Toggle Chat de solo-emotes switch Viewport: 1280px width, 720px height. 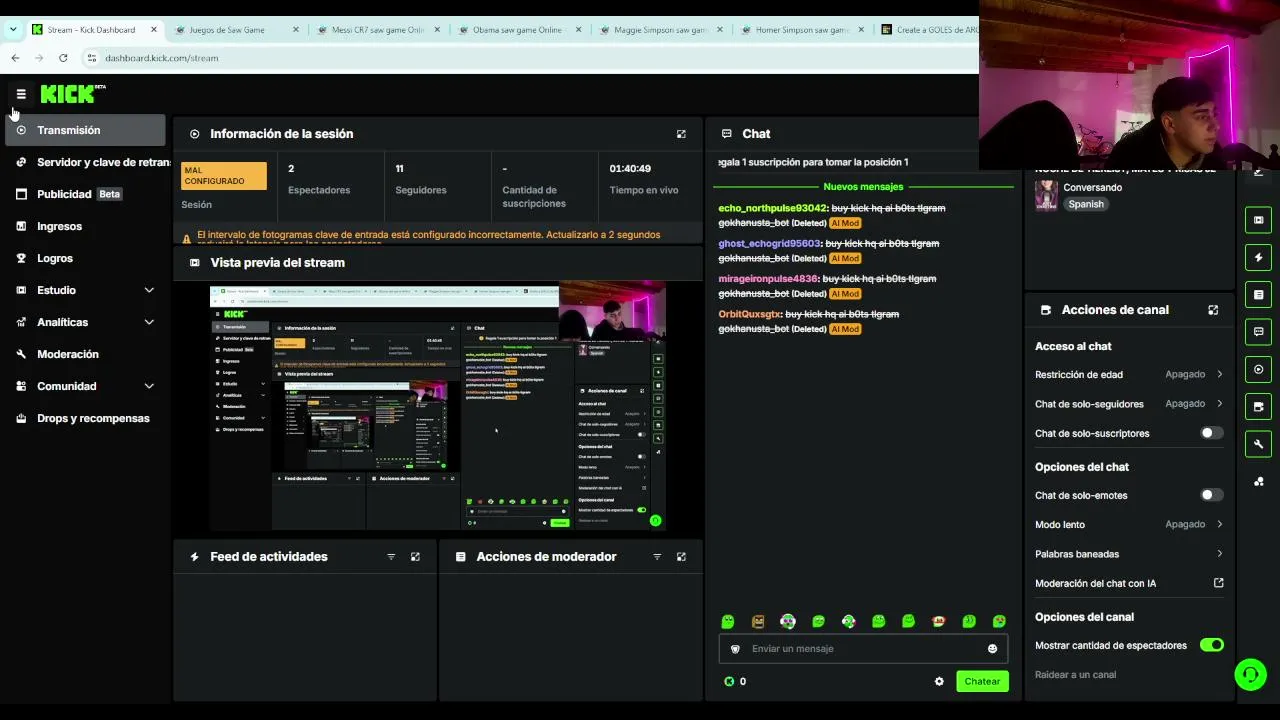pos(1211,495)
